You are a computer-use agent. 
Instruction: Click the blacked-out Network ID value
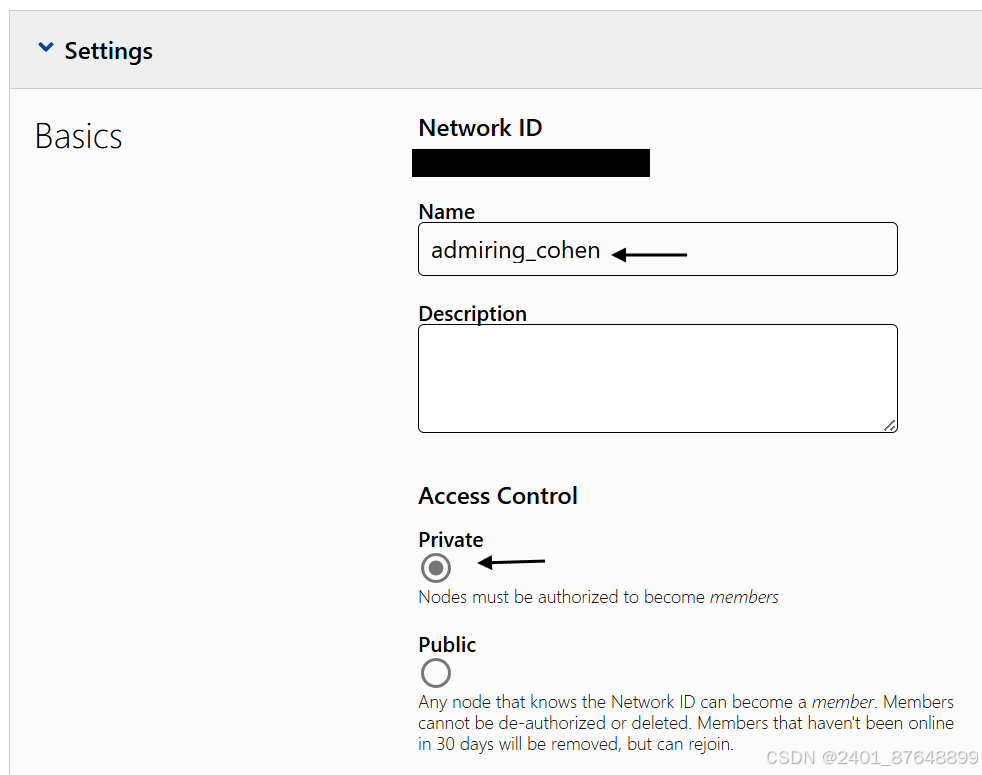coord(530,163)
